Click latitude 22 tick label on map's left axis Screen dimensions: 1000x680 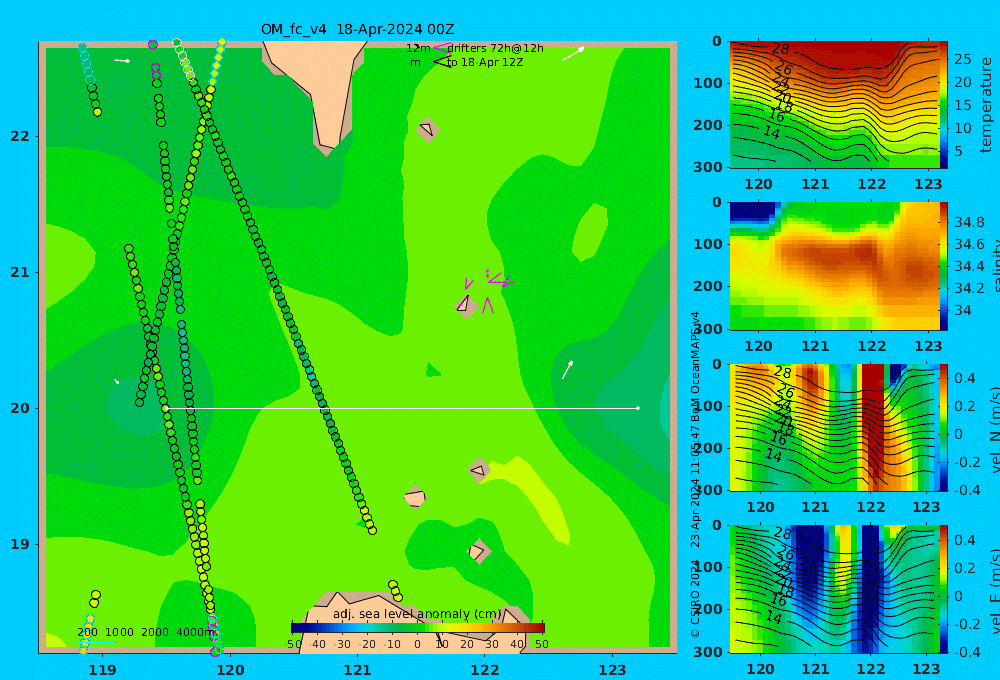coord(20,137)
